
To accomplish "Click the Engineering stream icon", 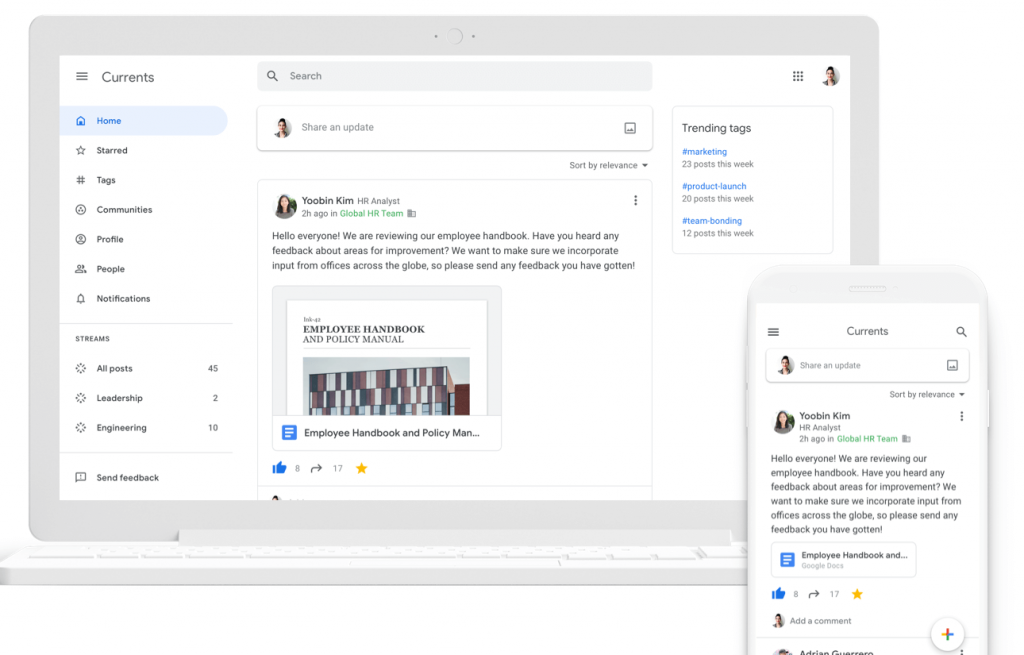I will coord(81,428).
